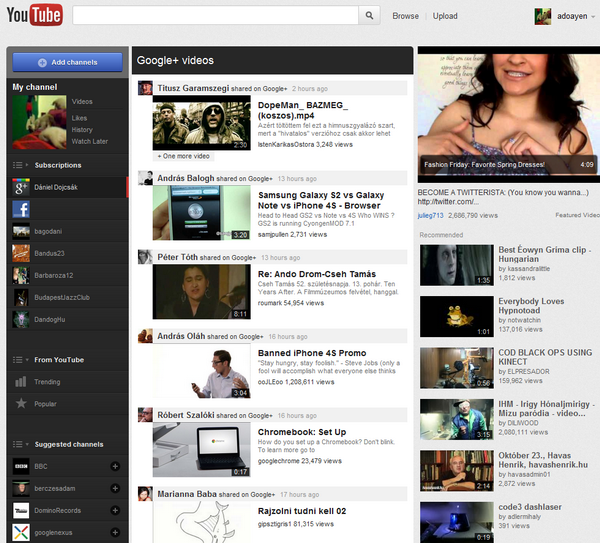Click the Add channels button
The image size is (600, 543).
pyautogui.click(x=67, y=62)
